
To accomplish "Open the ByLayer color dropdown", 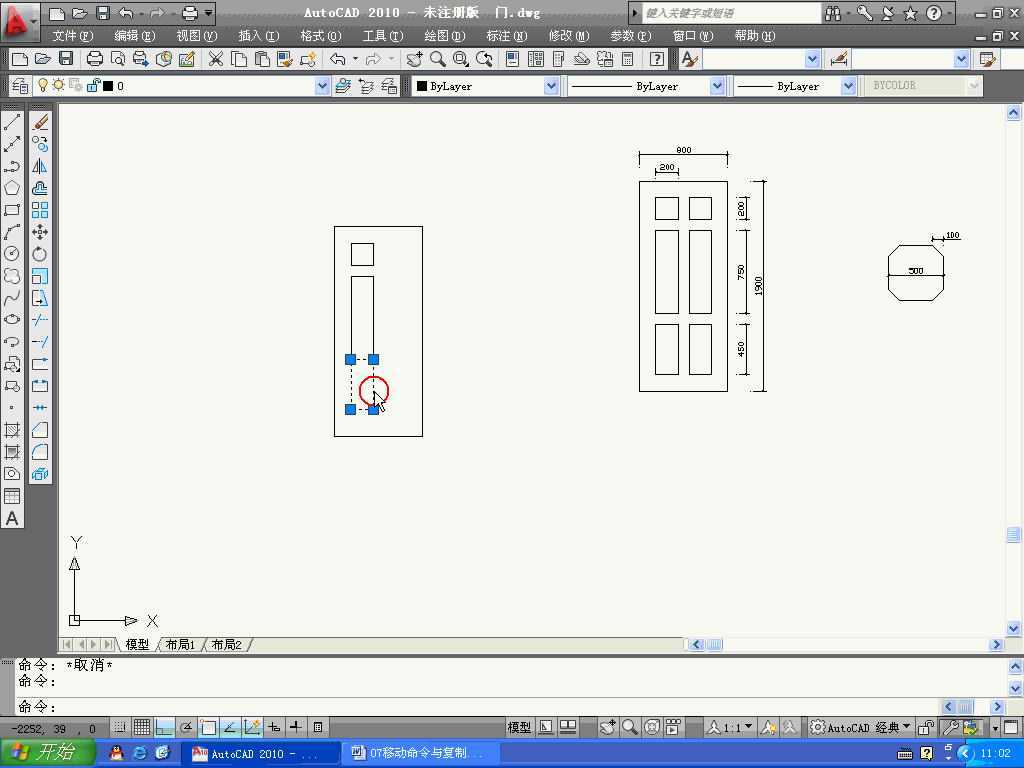I will [551, 86].
